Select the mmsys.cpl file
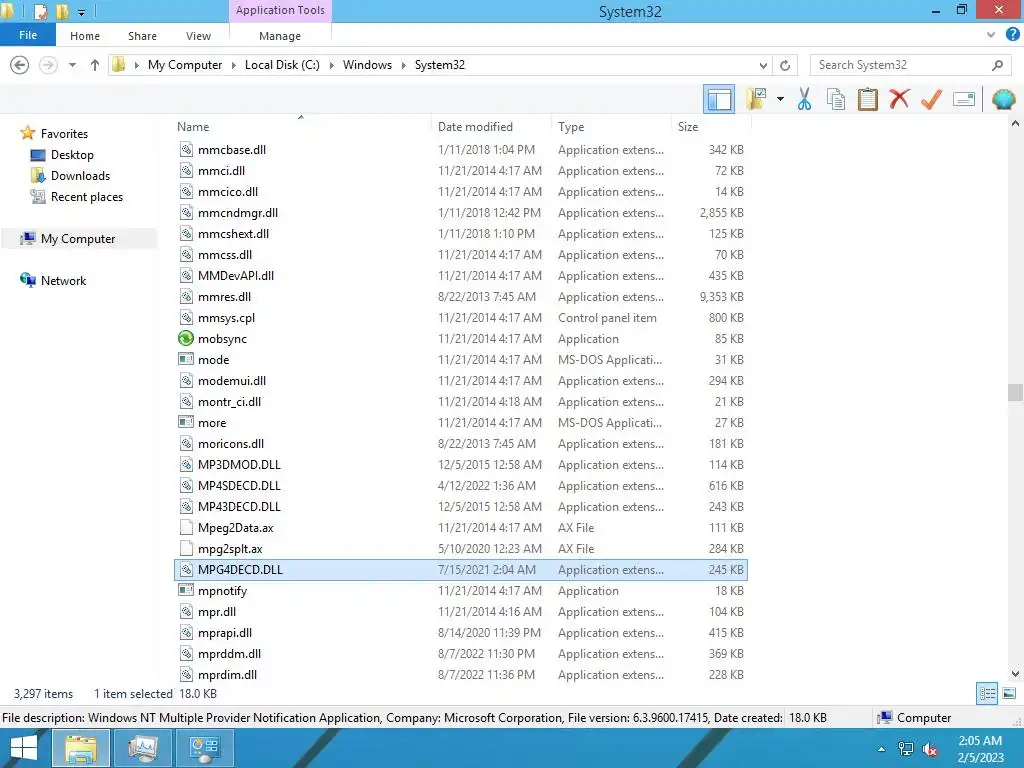 pos(226,317)
